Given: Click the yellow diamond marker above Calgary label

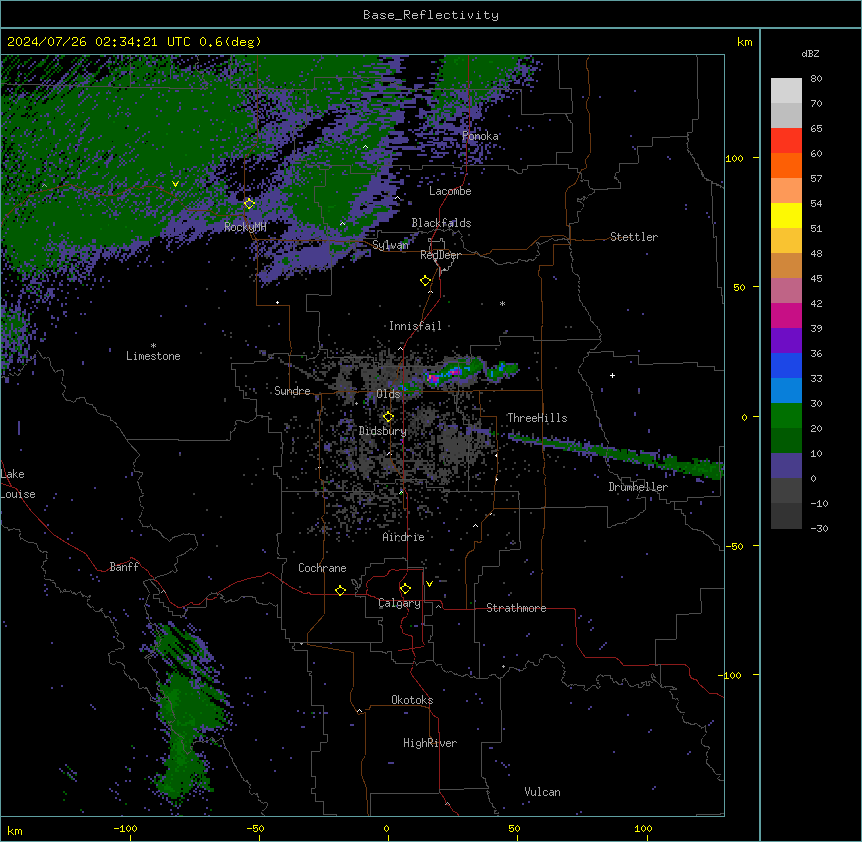Looking at the screenshot, I should 405,589.
